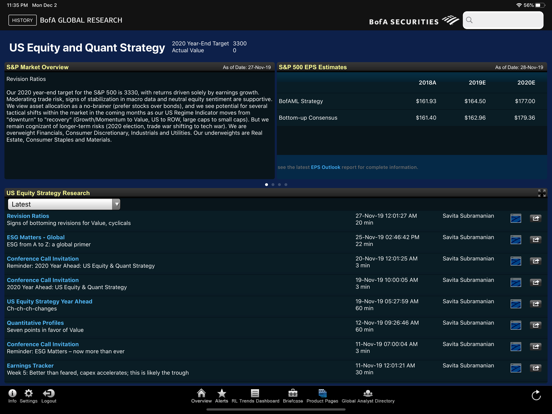The image size is (552, 414).
Task: Open the Info icon in bottom bar
Action: point(12,394)
